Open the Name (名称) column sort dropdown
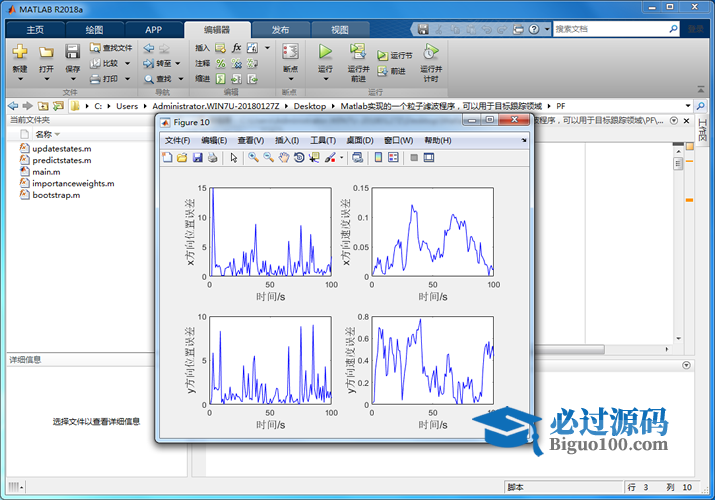 (57, 134)
